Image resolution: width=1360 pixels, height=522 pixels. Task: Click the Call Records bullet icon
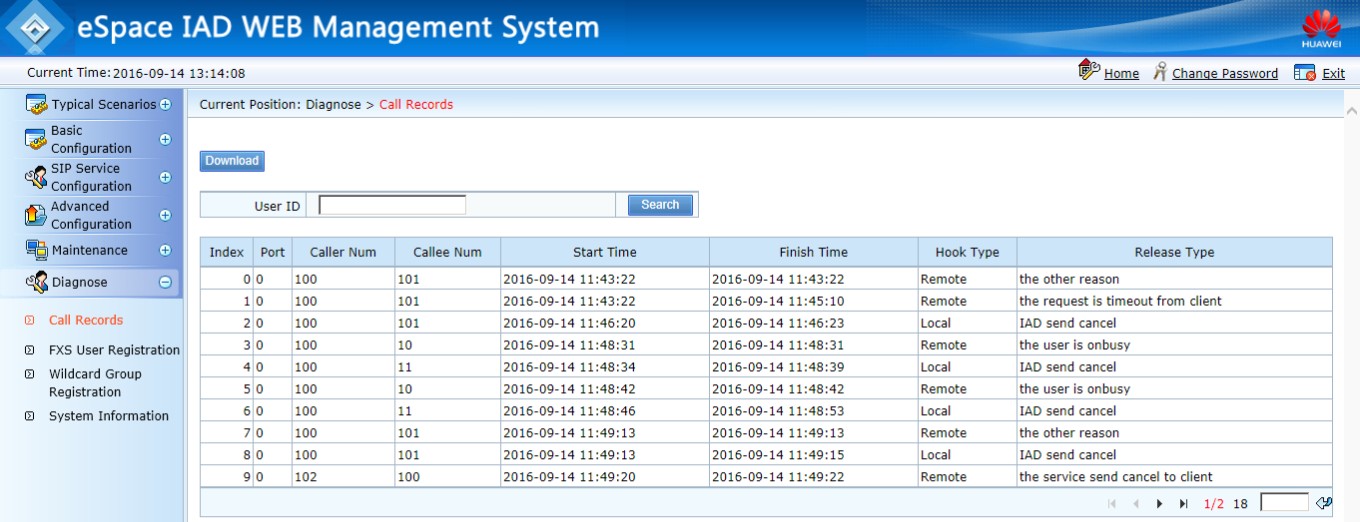(29, 320)
